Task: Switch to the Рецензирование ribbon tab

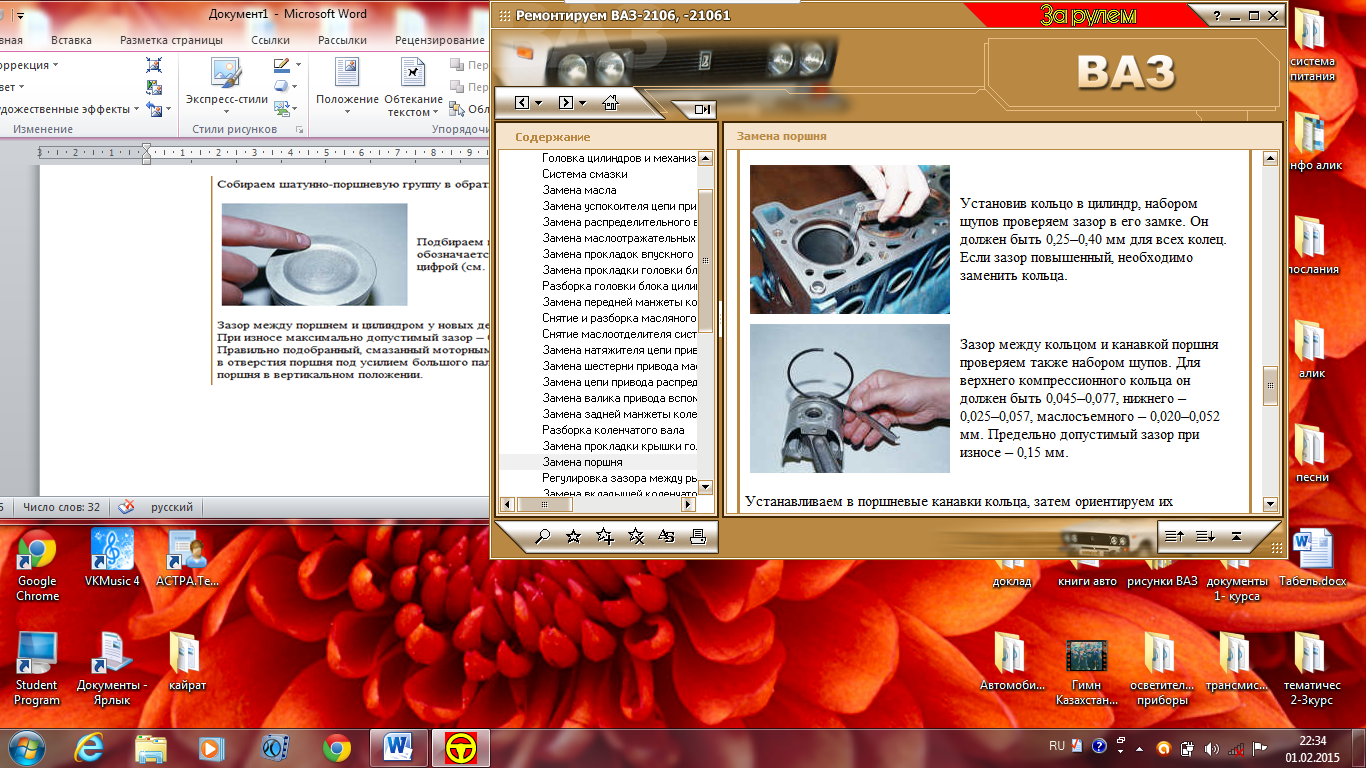Action: click(440, 40)
